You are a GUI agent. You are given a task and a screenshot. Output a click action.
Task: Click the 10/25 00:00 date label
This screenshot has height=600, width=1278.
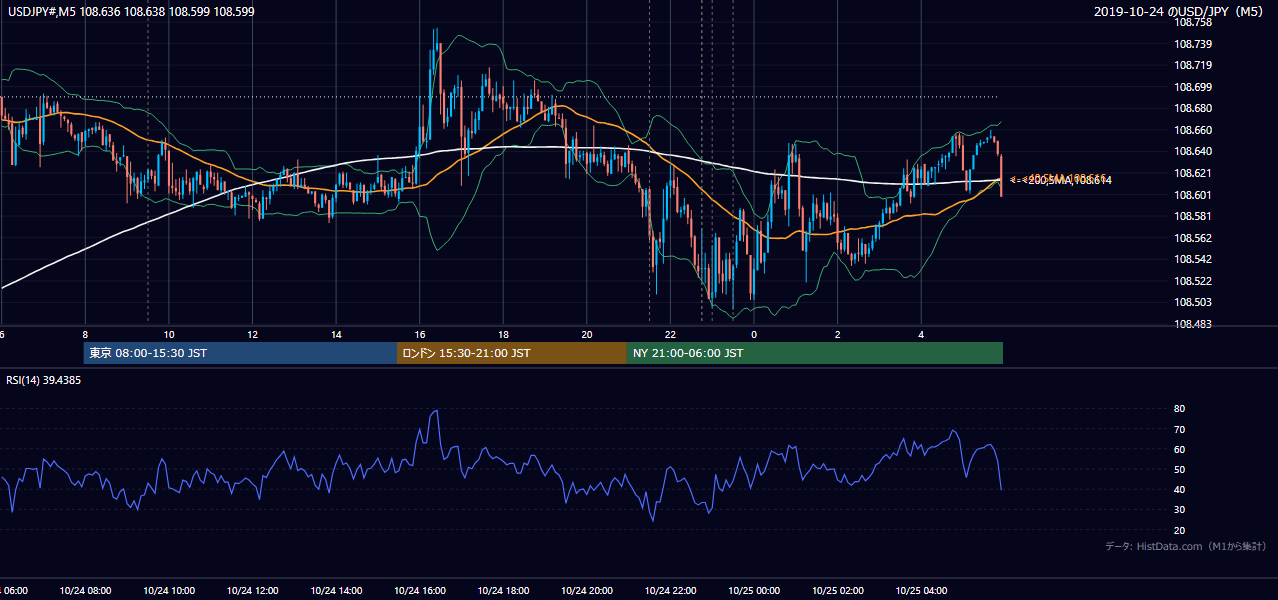pyautogui.click(x=754, y=590)
